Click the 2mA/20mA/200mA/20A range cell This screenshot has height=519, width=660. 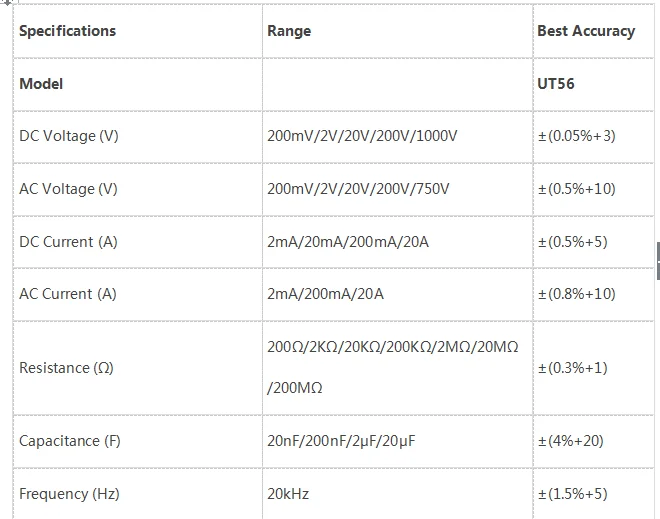point(398,242)
